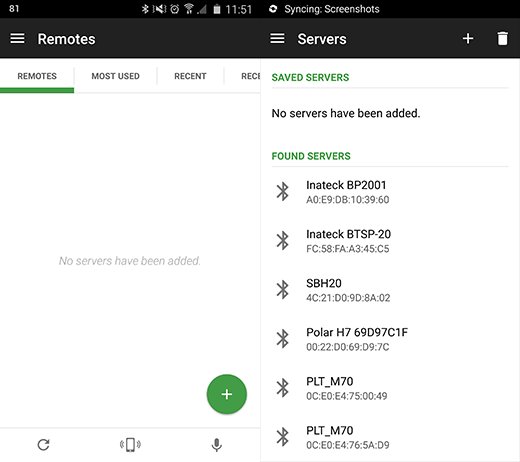
Task: Tap the trash can delete icon
Action: pyautogui.click(x=503, y=39)
